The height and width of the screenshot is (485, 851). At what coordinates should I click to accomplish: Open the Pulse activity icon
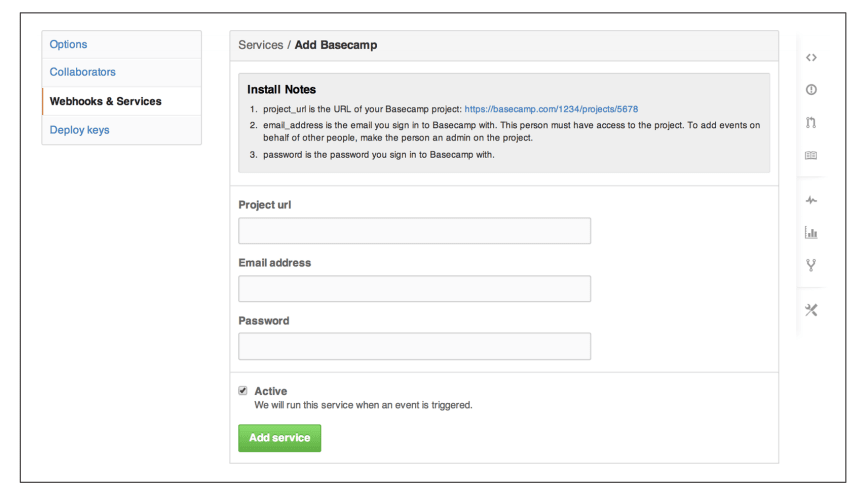[x=811, y=200]
